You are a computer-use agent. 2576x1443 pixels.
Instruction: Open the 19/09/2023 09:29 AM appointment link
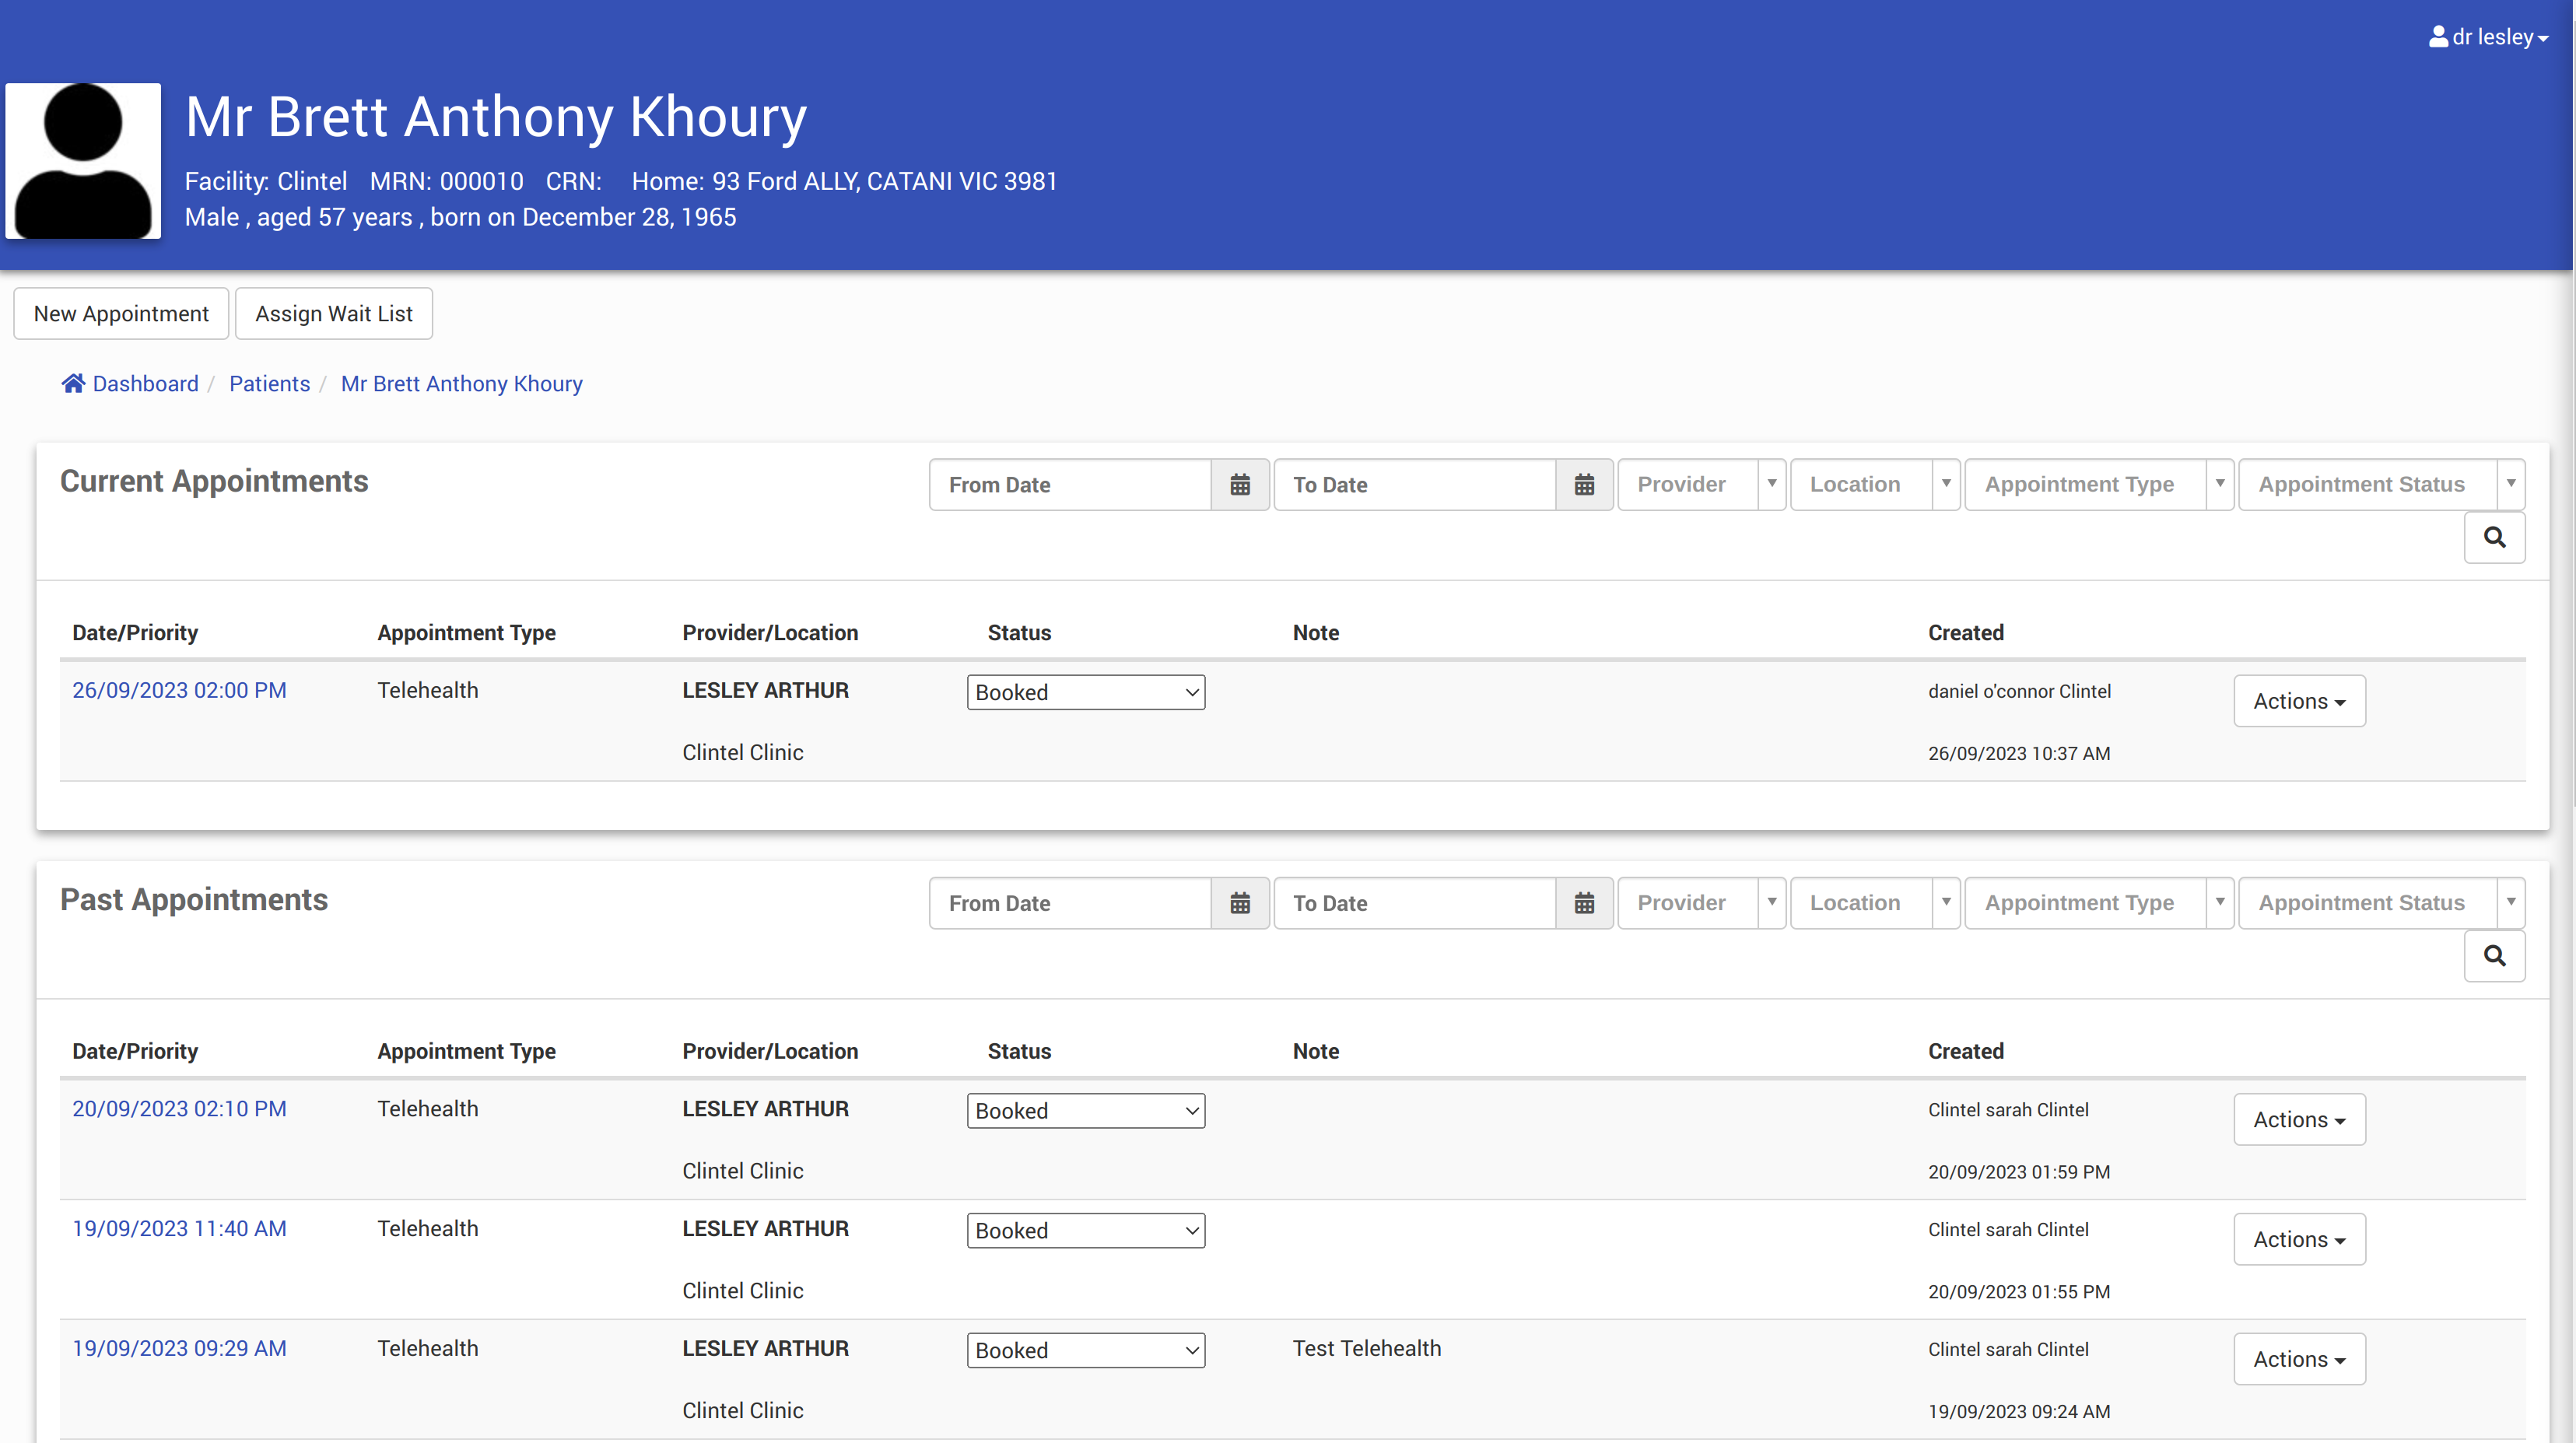(x=179, y=1348)
